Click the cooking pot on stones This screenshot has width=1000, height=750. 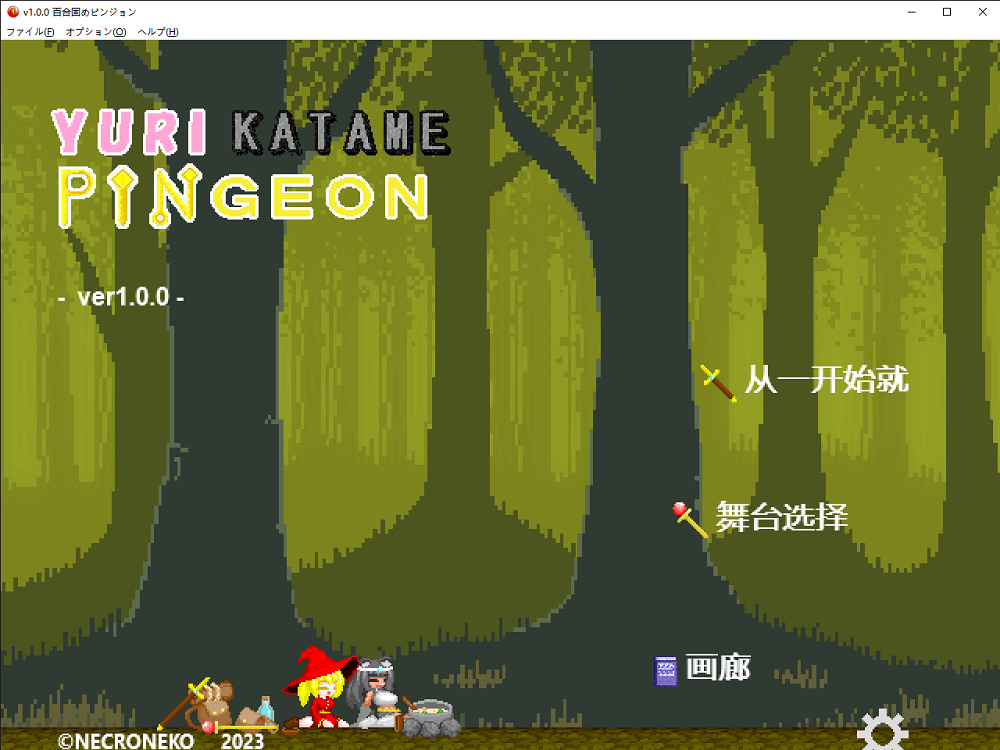pyautogui.click(x=430, y=718)
